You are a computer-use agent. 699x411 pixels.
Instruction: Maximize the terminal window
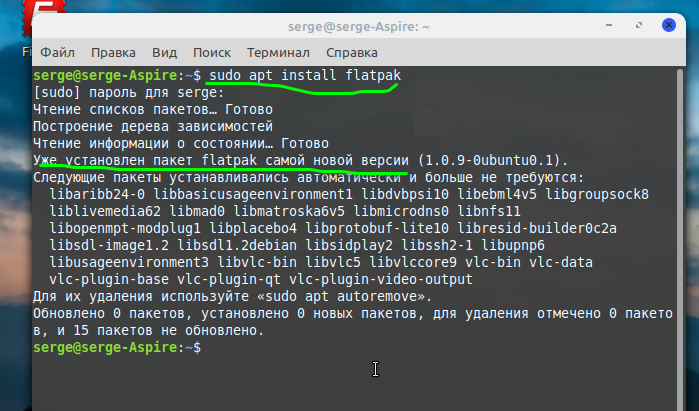[x=639, y=25]
